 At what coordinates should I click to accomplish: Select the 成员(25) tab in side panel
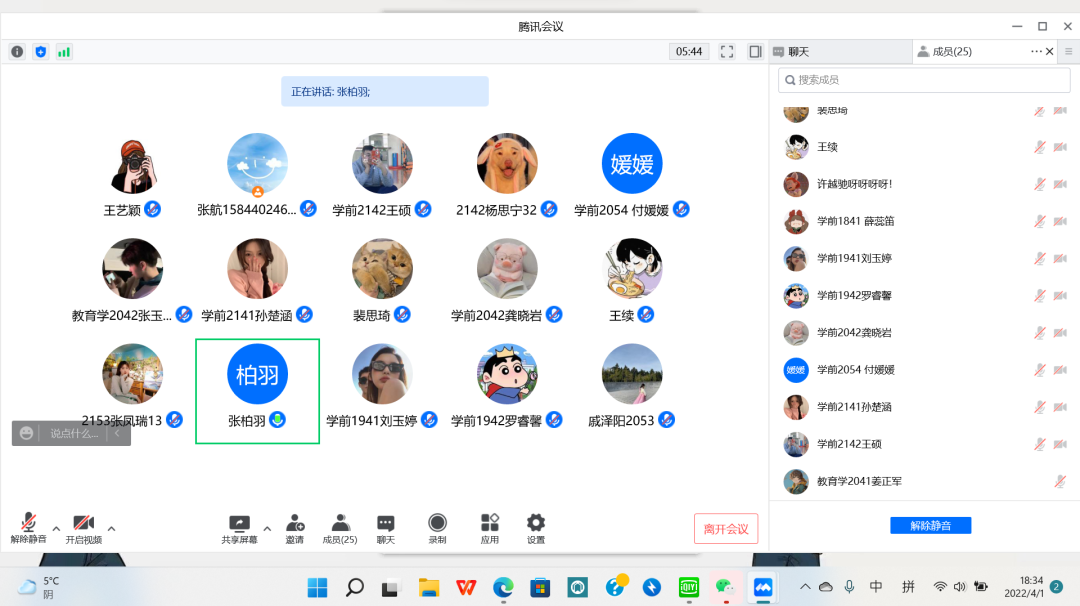coord(951,52)
